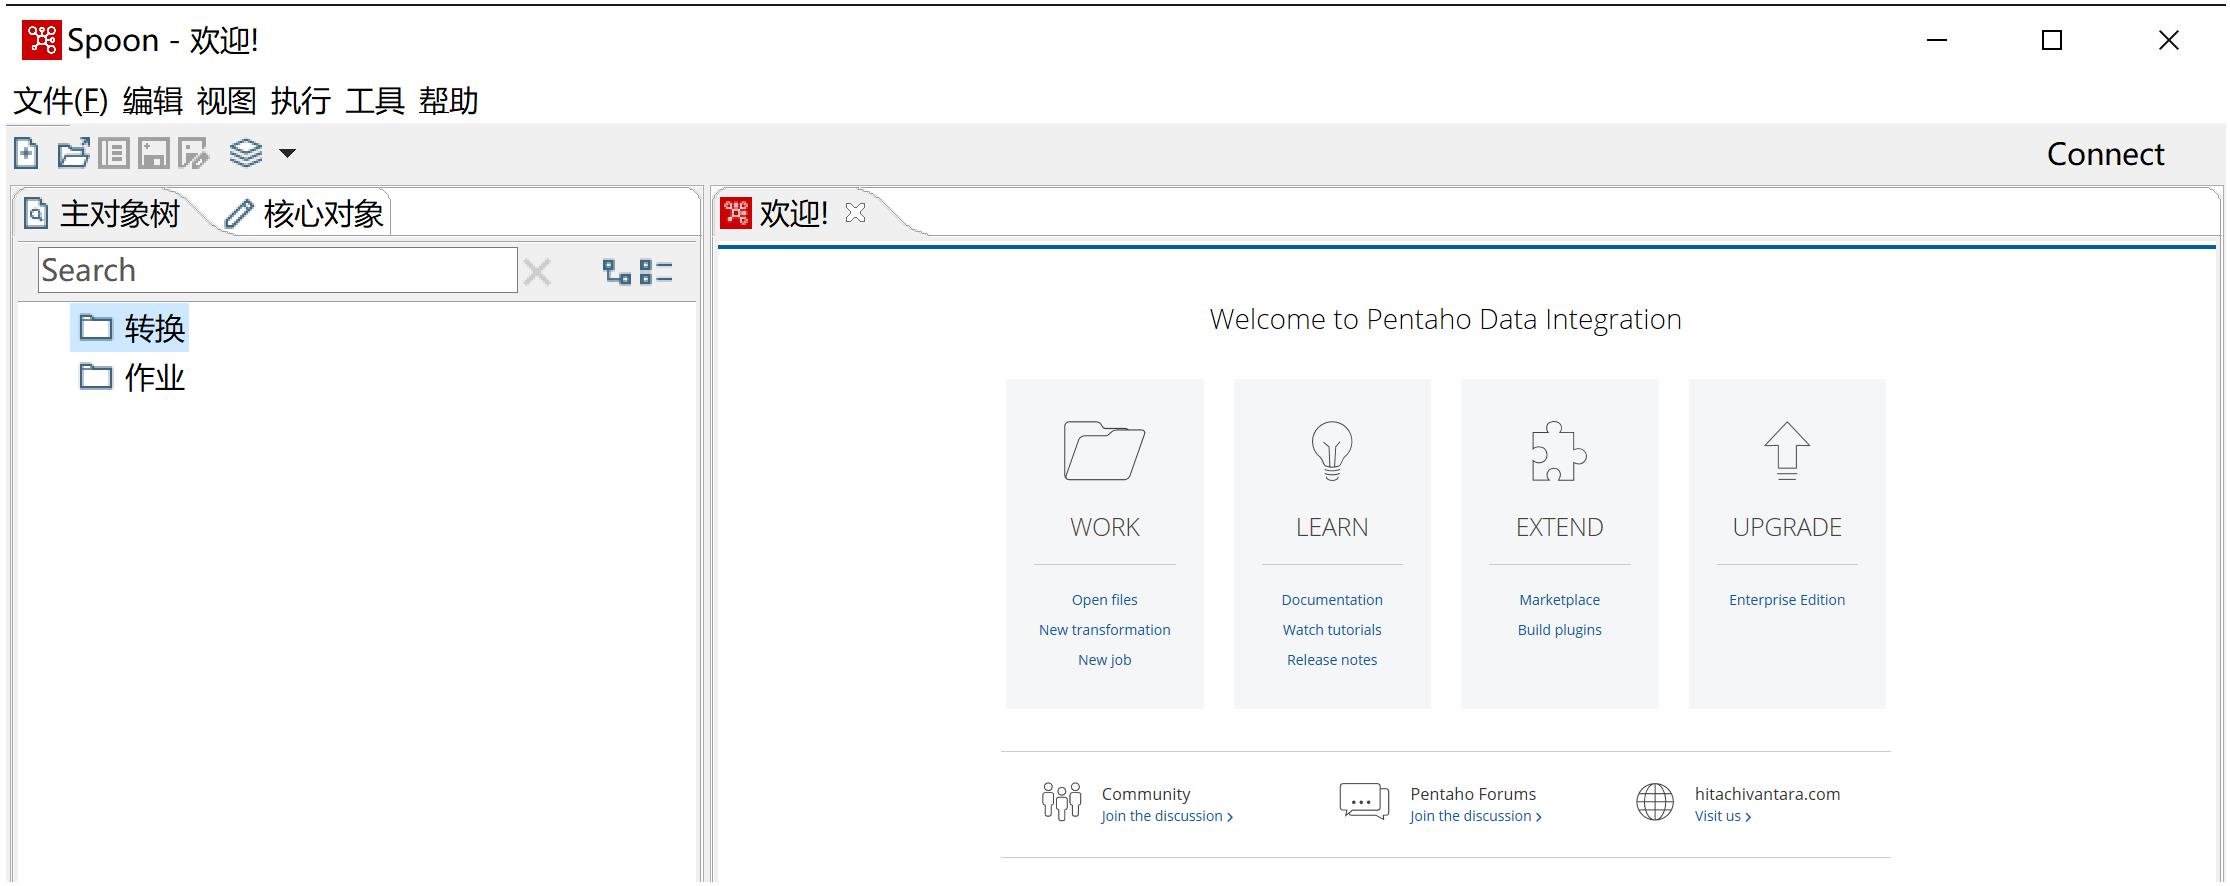This screenshot has width=2230, height=886.
Task: Click the New transformation link
Action: pyautogui.click(x=1104, y=630)
